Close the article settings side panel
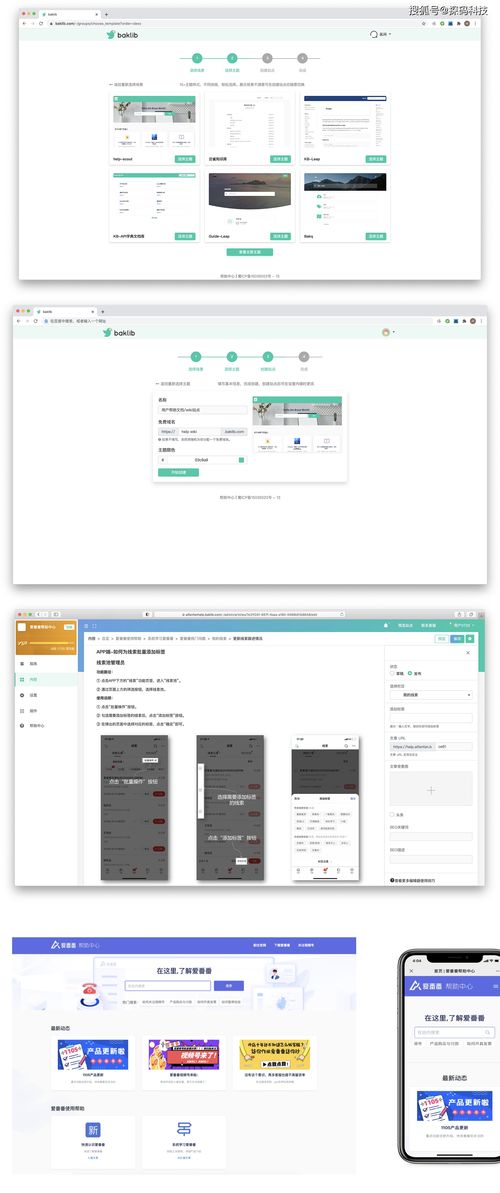This screenshot has width=500, height=1193. point(467,653)
